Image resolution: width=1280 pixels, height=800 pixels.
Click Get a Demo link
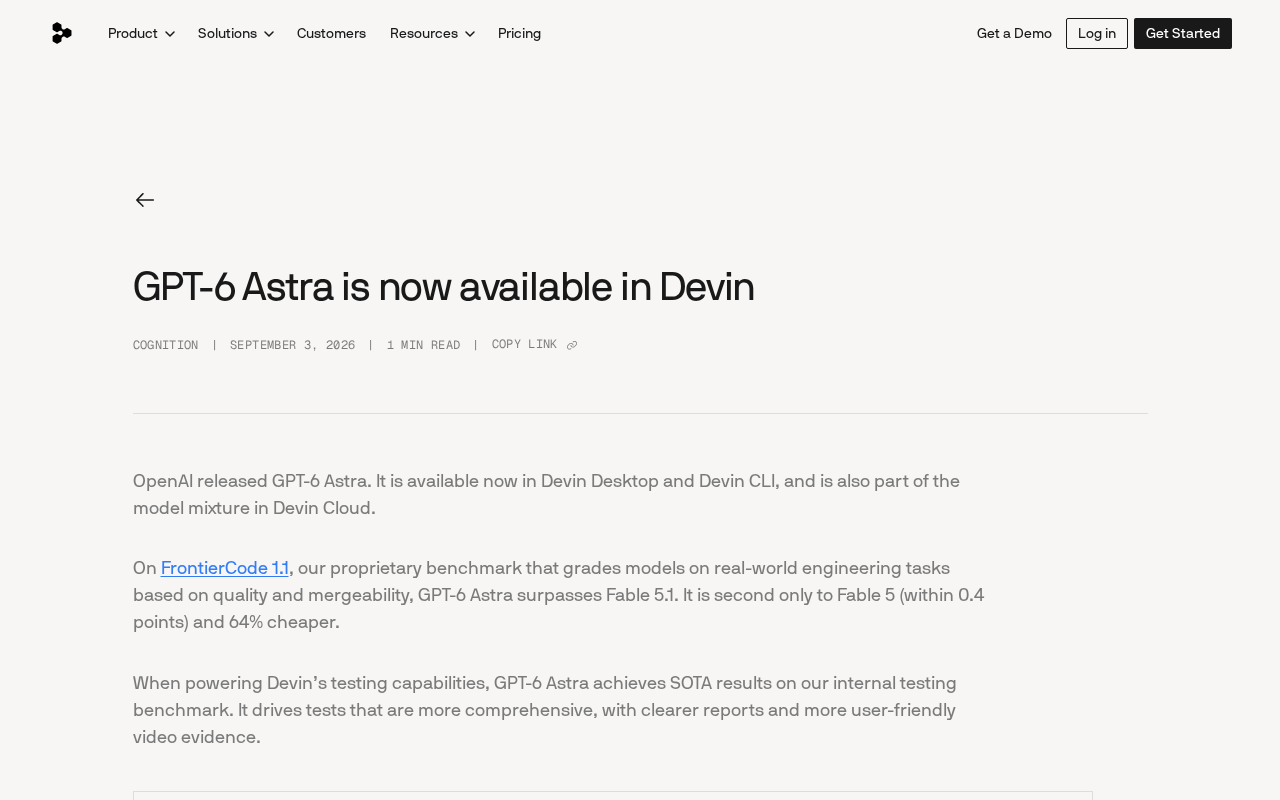tap(1014, 33)
